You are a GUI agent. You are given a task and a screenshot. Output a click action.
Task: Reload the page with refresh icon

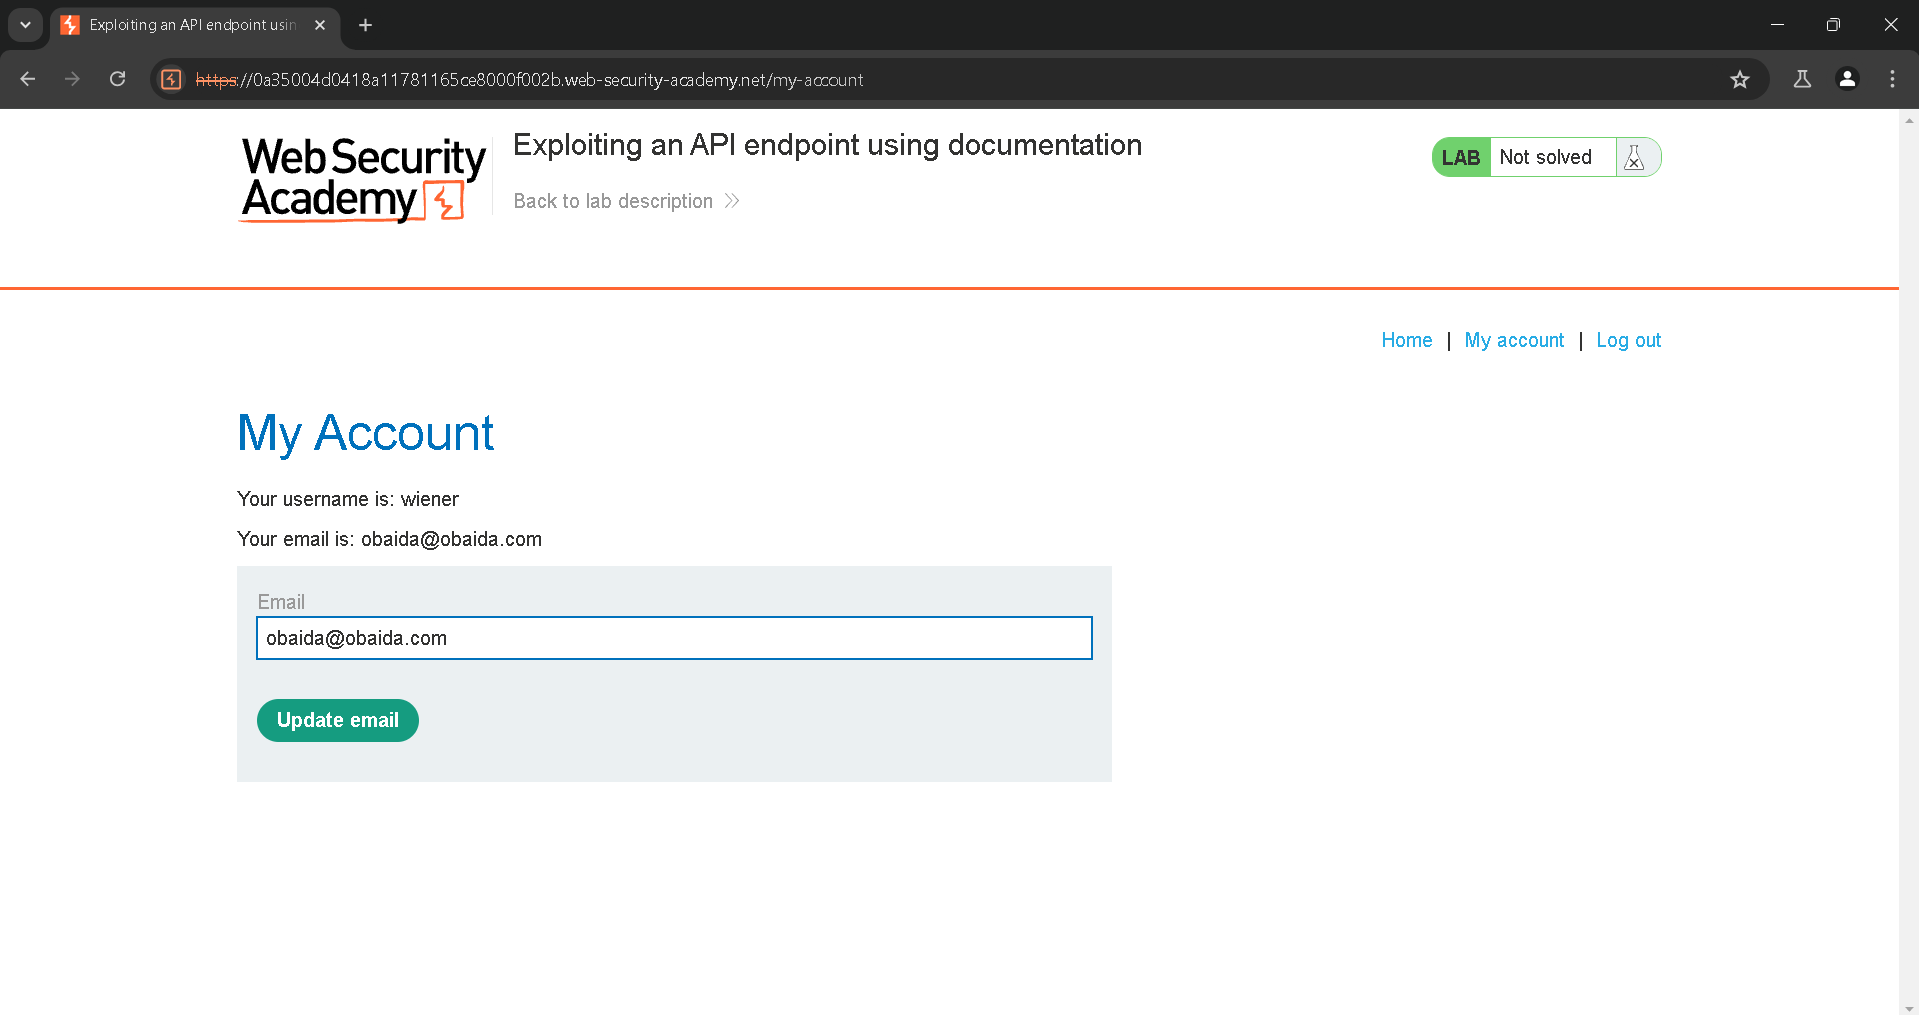[x=117, y=79]
